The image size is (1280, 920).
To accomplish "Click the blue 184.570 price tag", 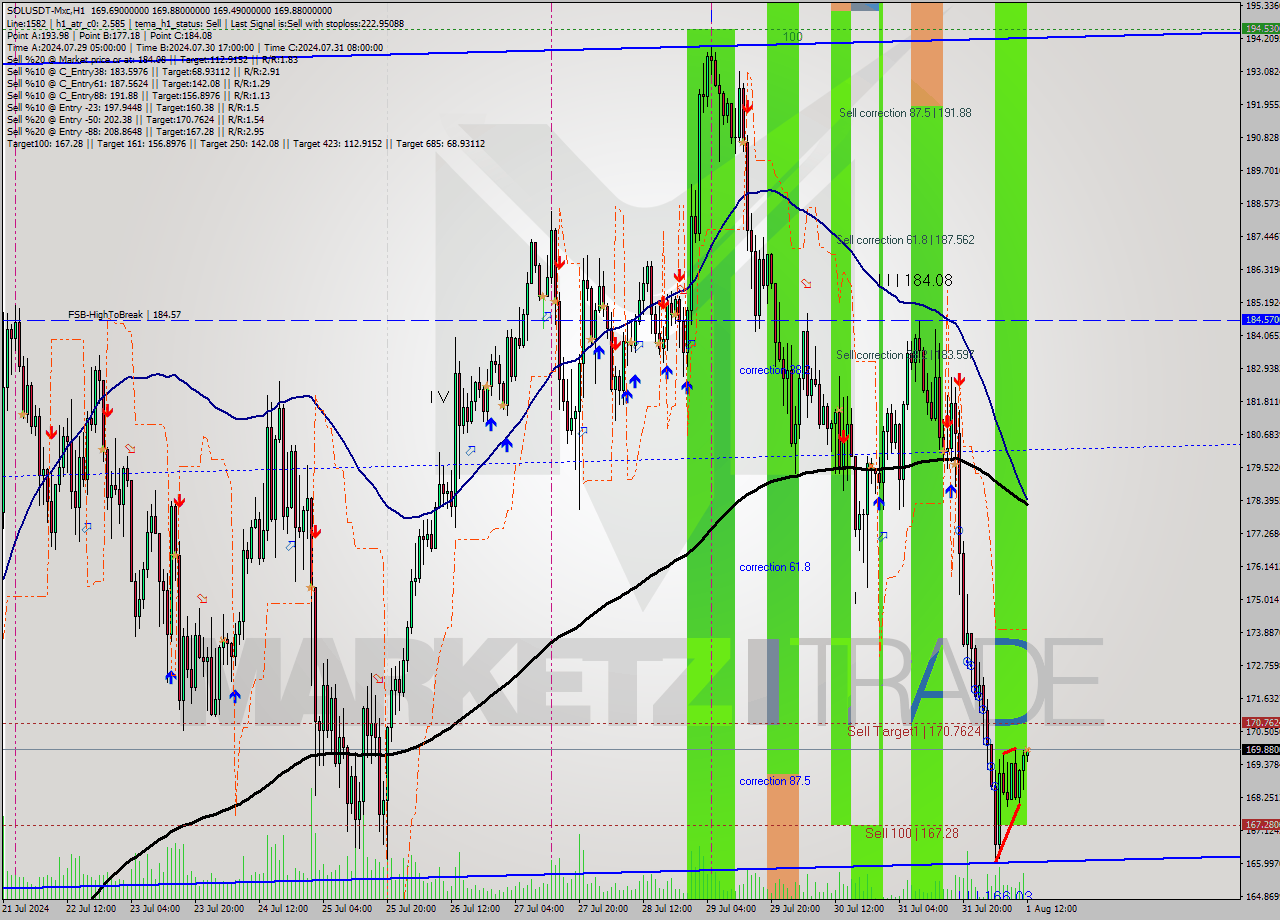I will coord(1260,320).
